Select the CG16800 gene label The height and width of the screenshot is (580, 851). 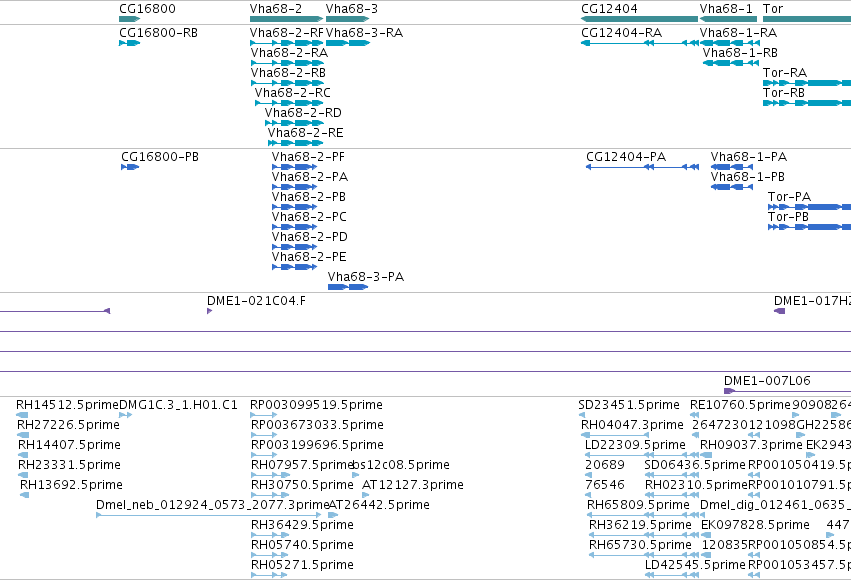tap(147, 9)
